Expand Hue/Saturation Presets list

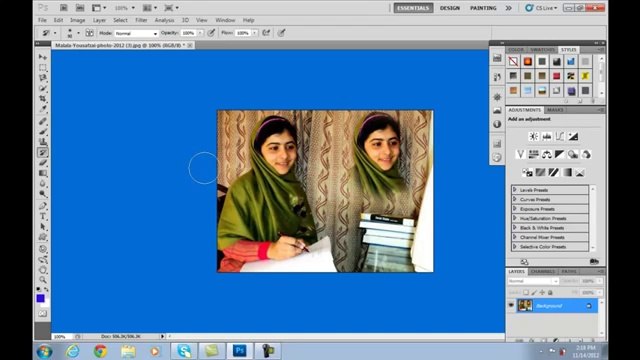point(515,218)
